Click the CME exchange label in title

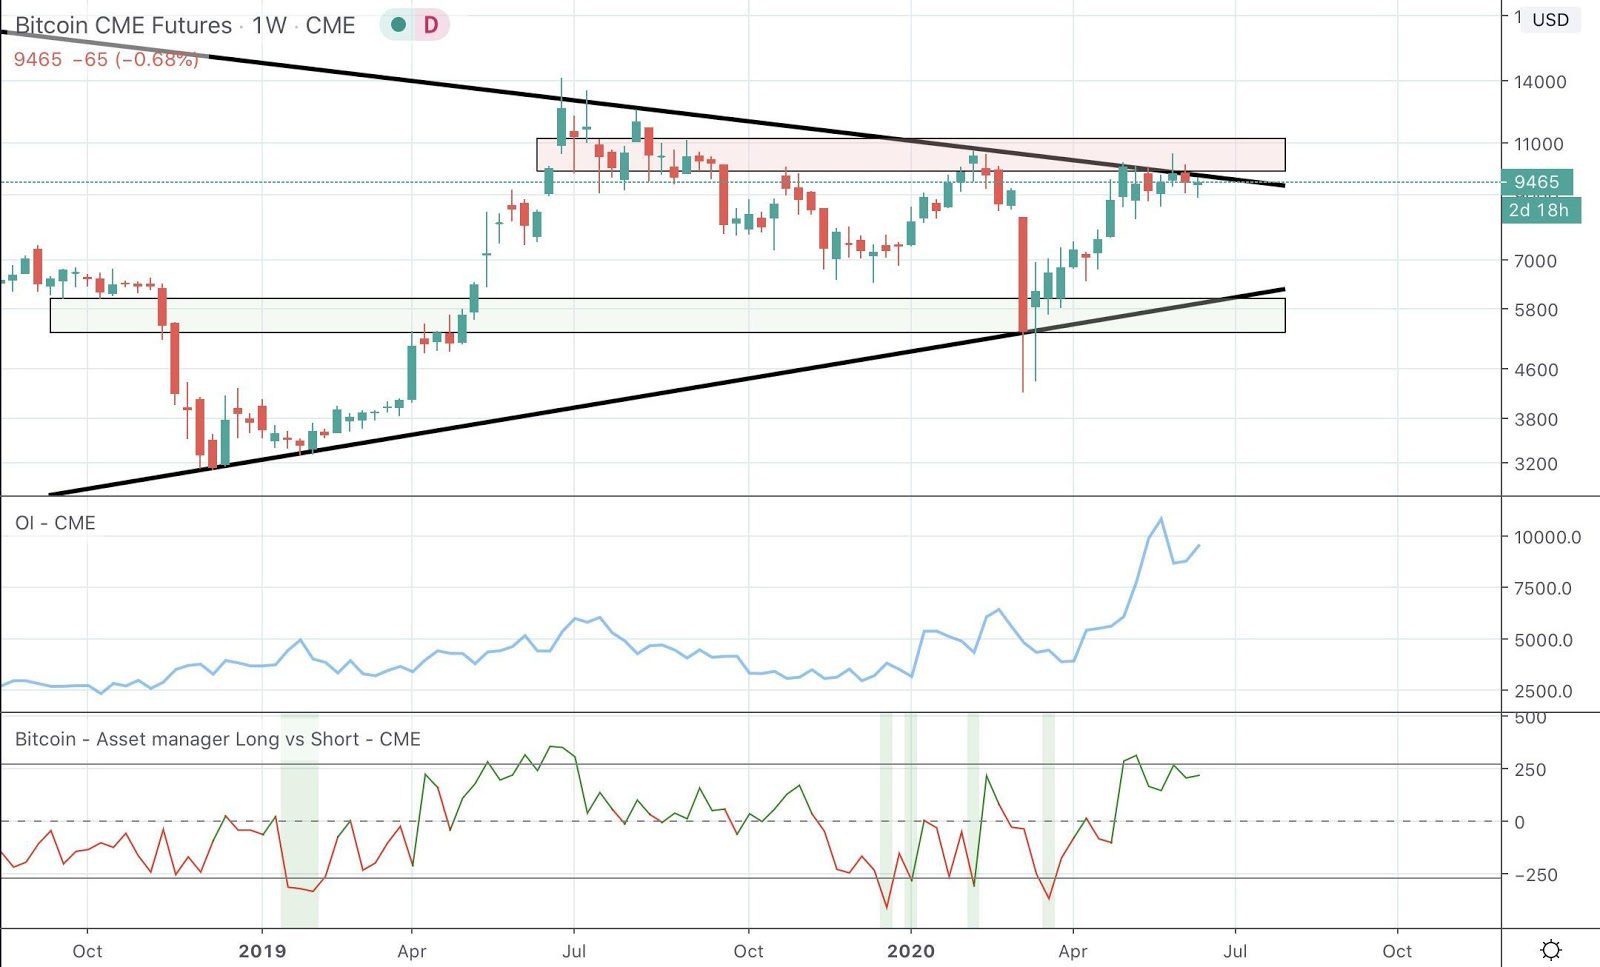click(330, 25)
